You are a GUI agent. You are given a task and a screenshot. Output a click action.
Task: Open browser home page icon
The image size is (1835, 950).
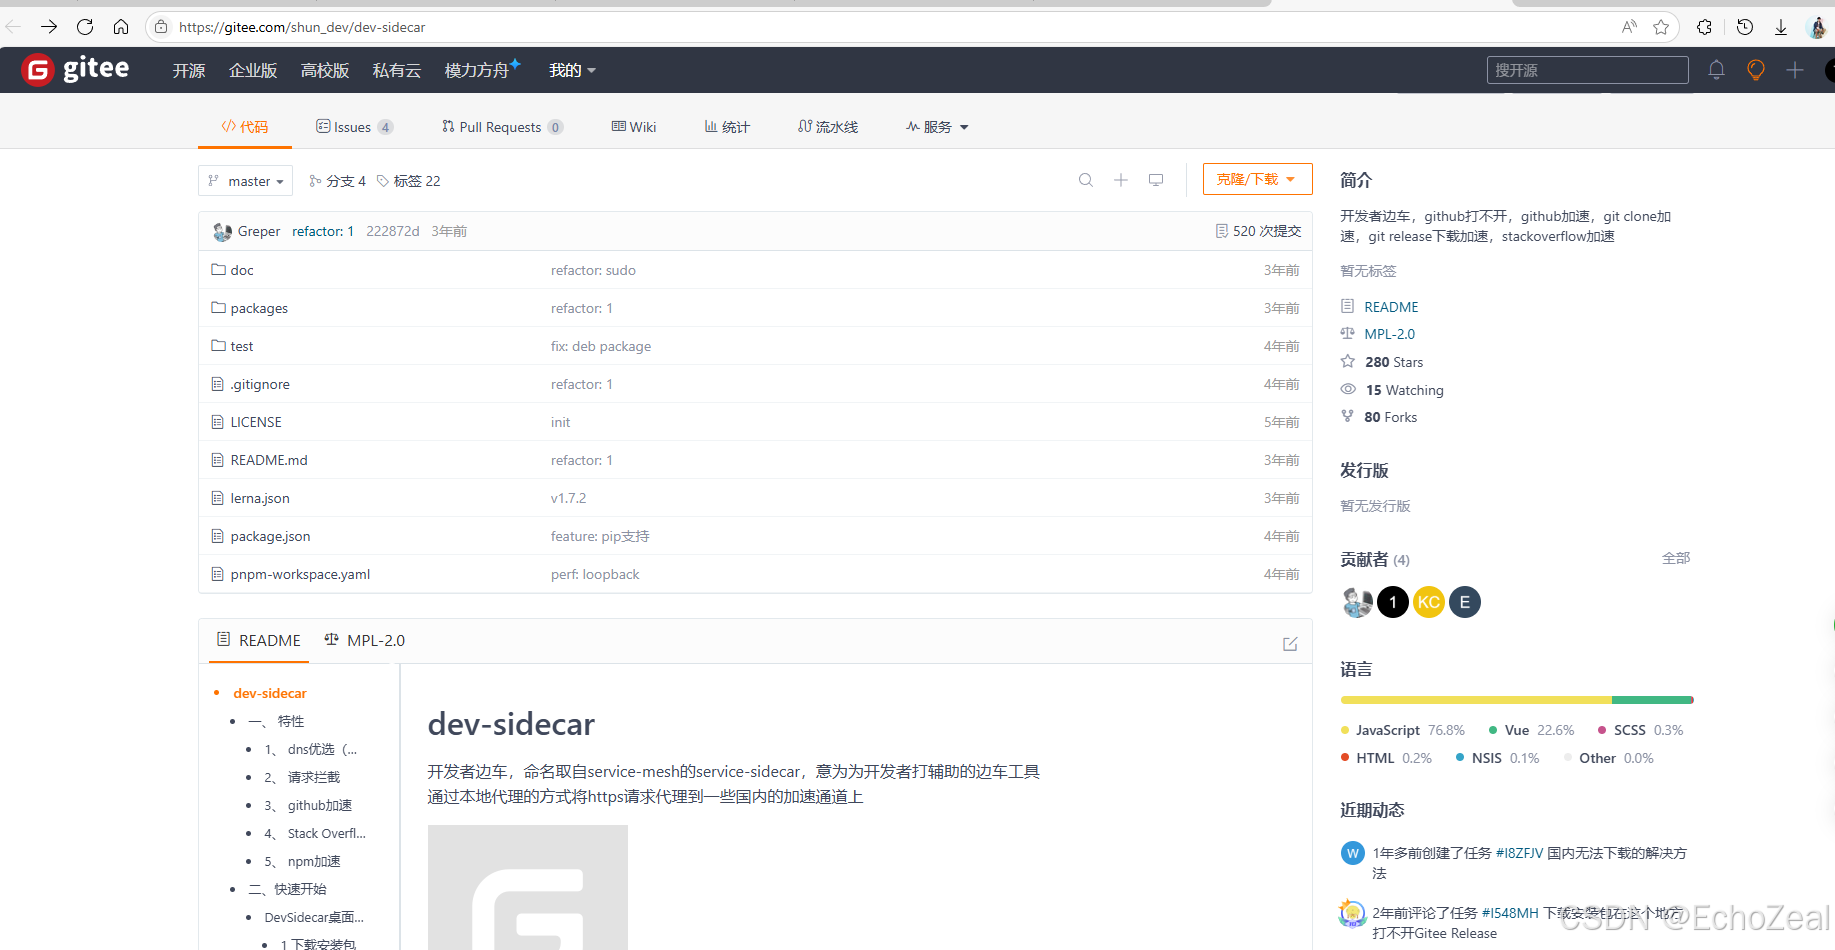pyautogui.click(x=121, y=27)
